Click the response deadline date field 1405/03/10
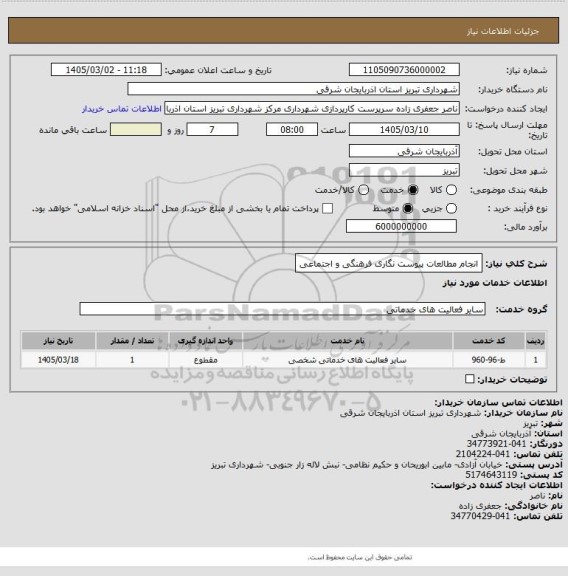 (x=404, y=130)
